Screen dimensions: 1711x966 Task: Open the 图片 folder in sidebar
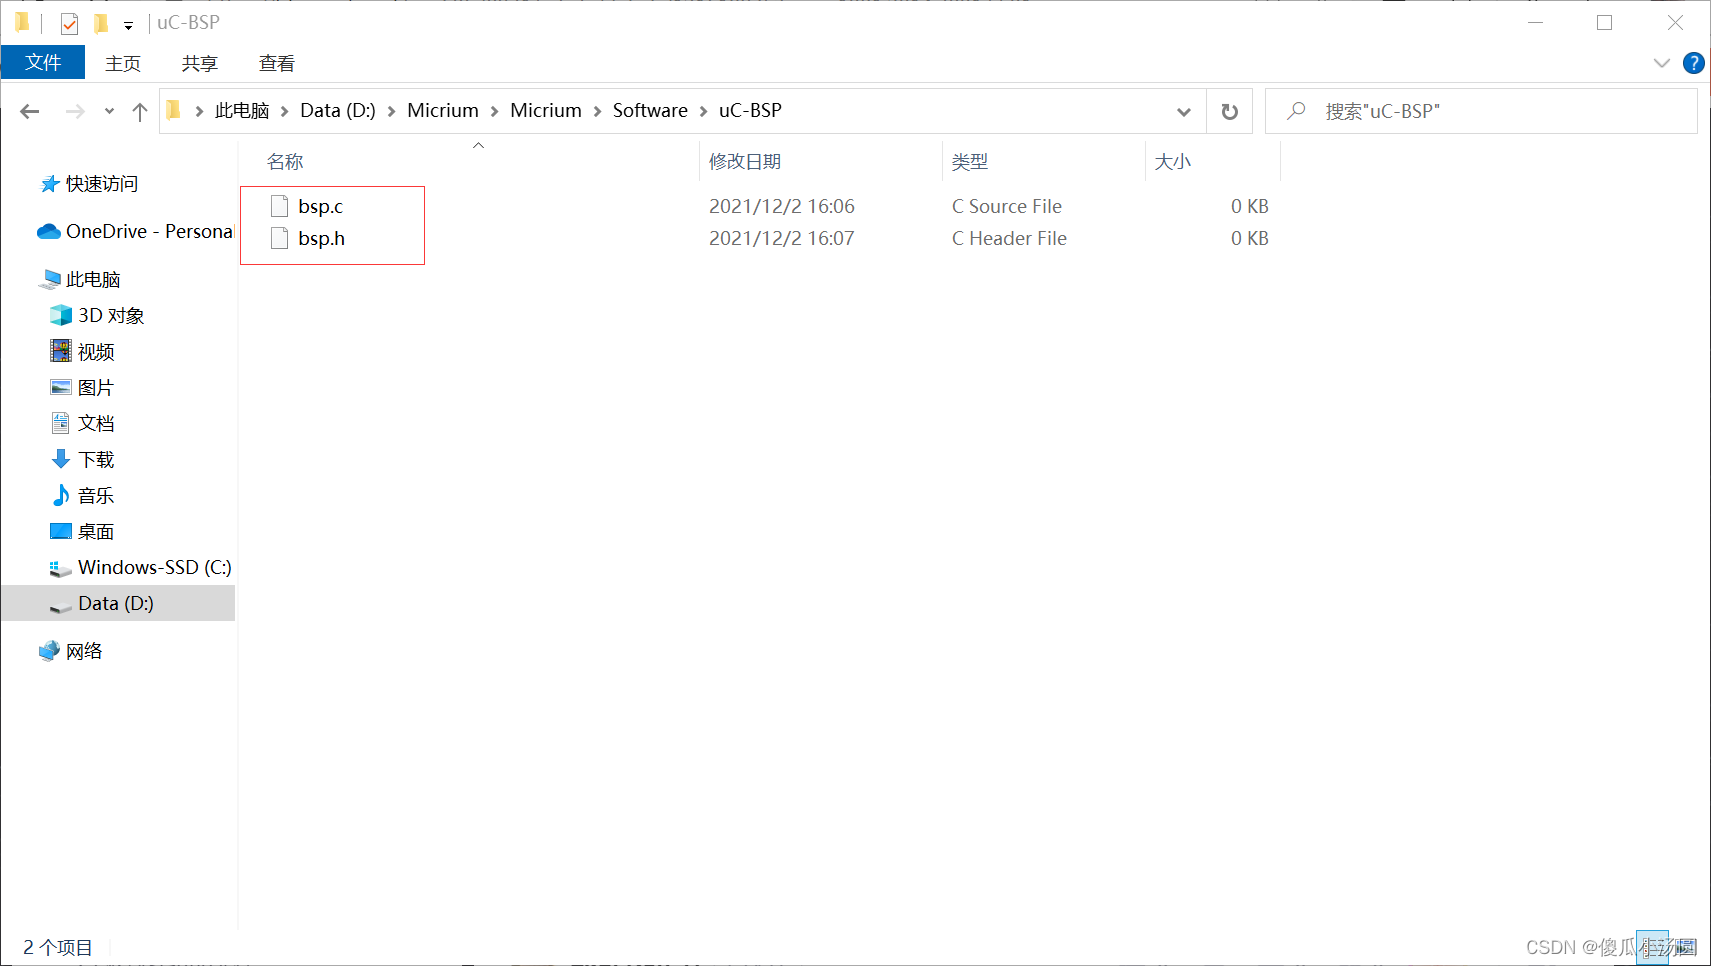tap(96, 387)
